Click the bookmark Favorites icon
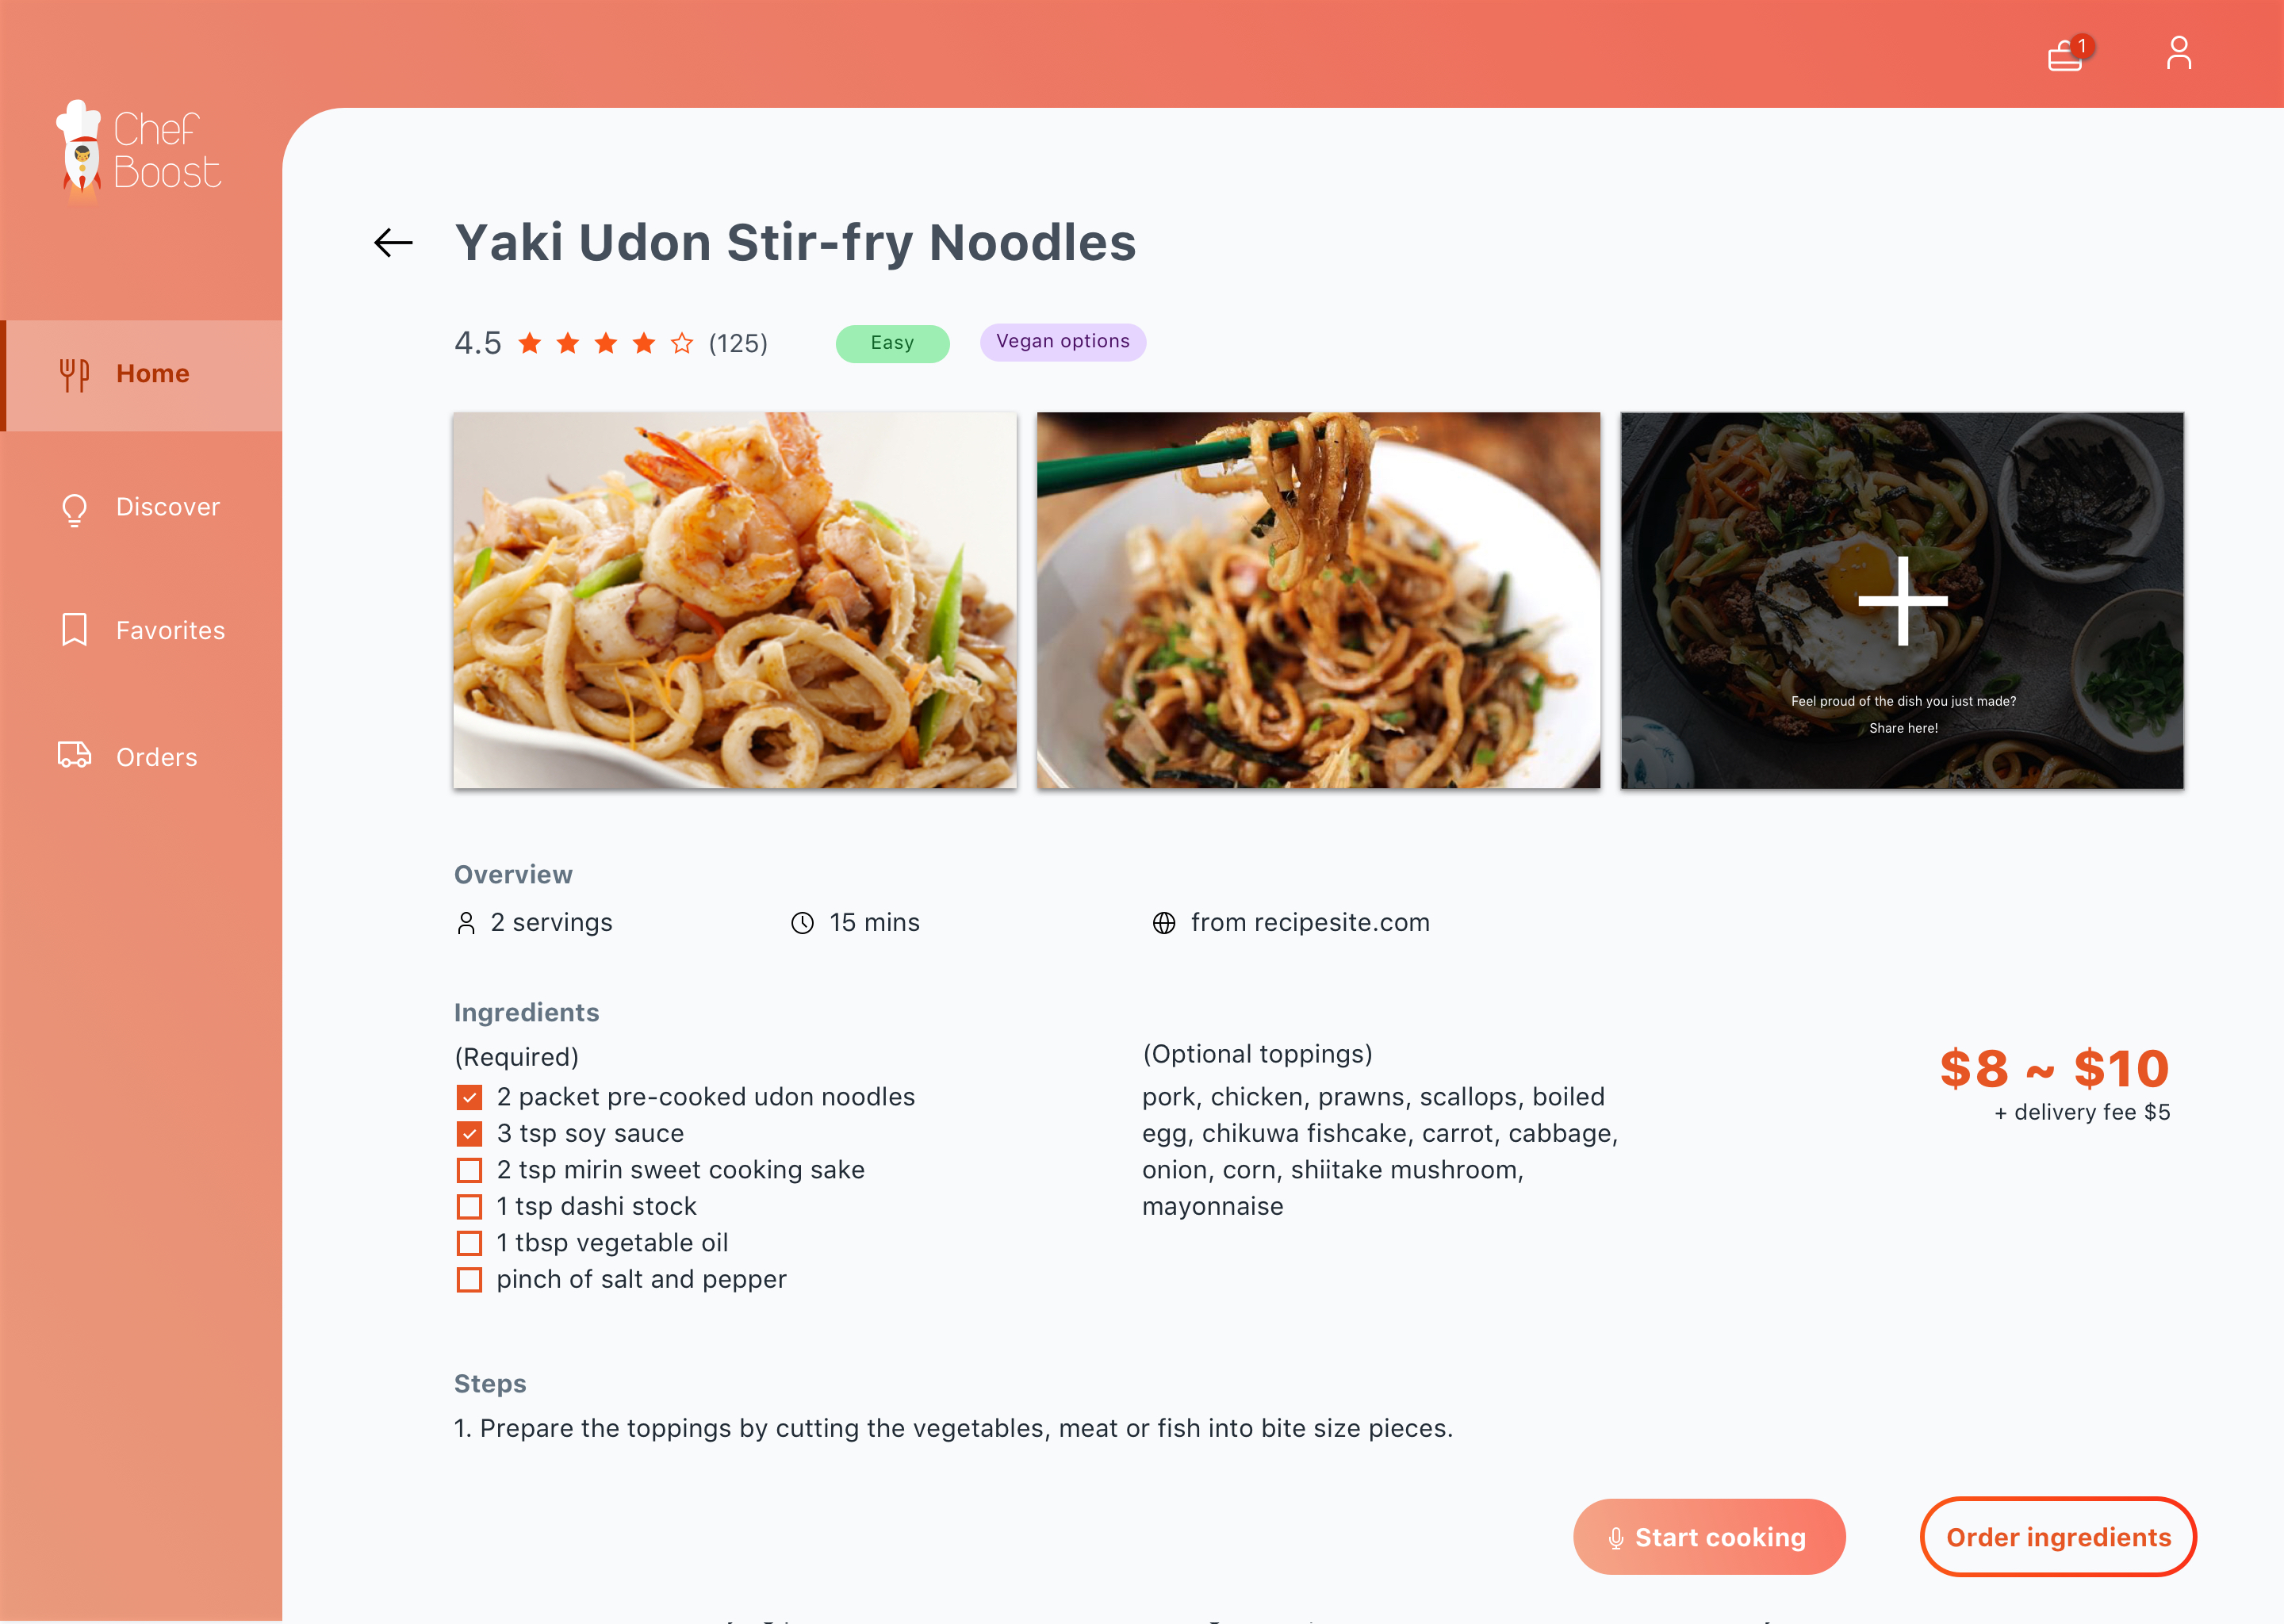Screen dimensions: 2284x1624 click(74, 630)
